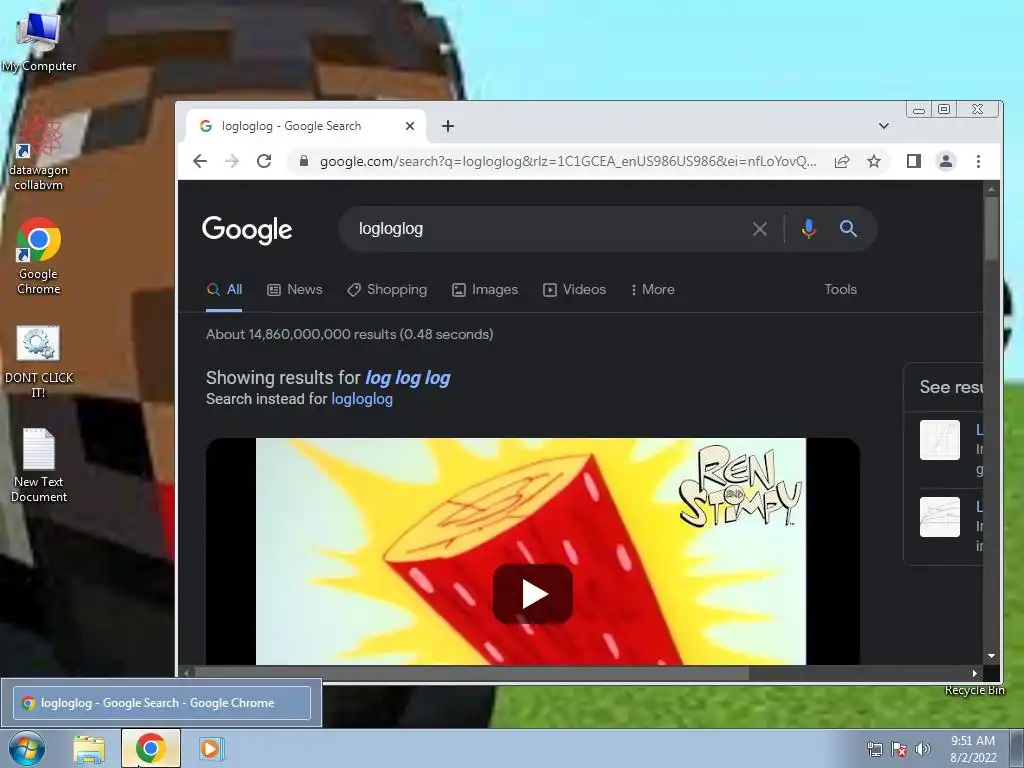Click the magnifier search button
Viewport: 1024px width, 768px height.
(x=848, y=229)
